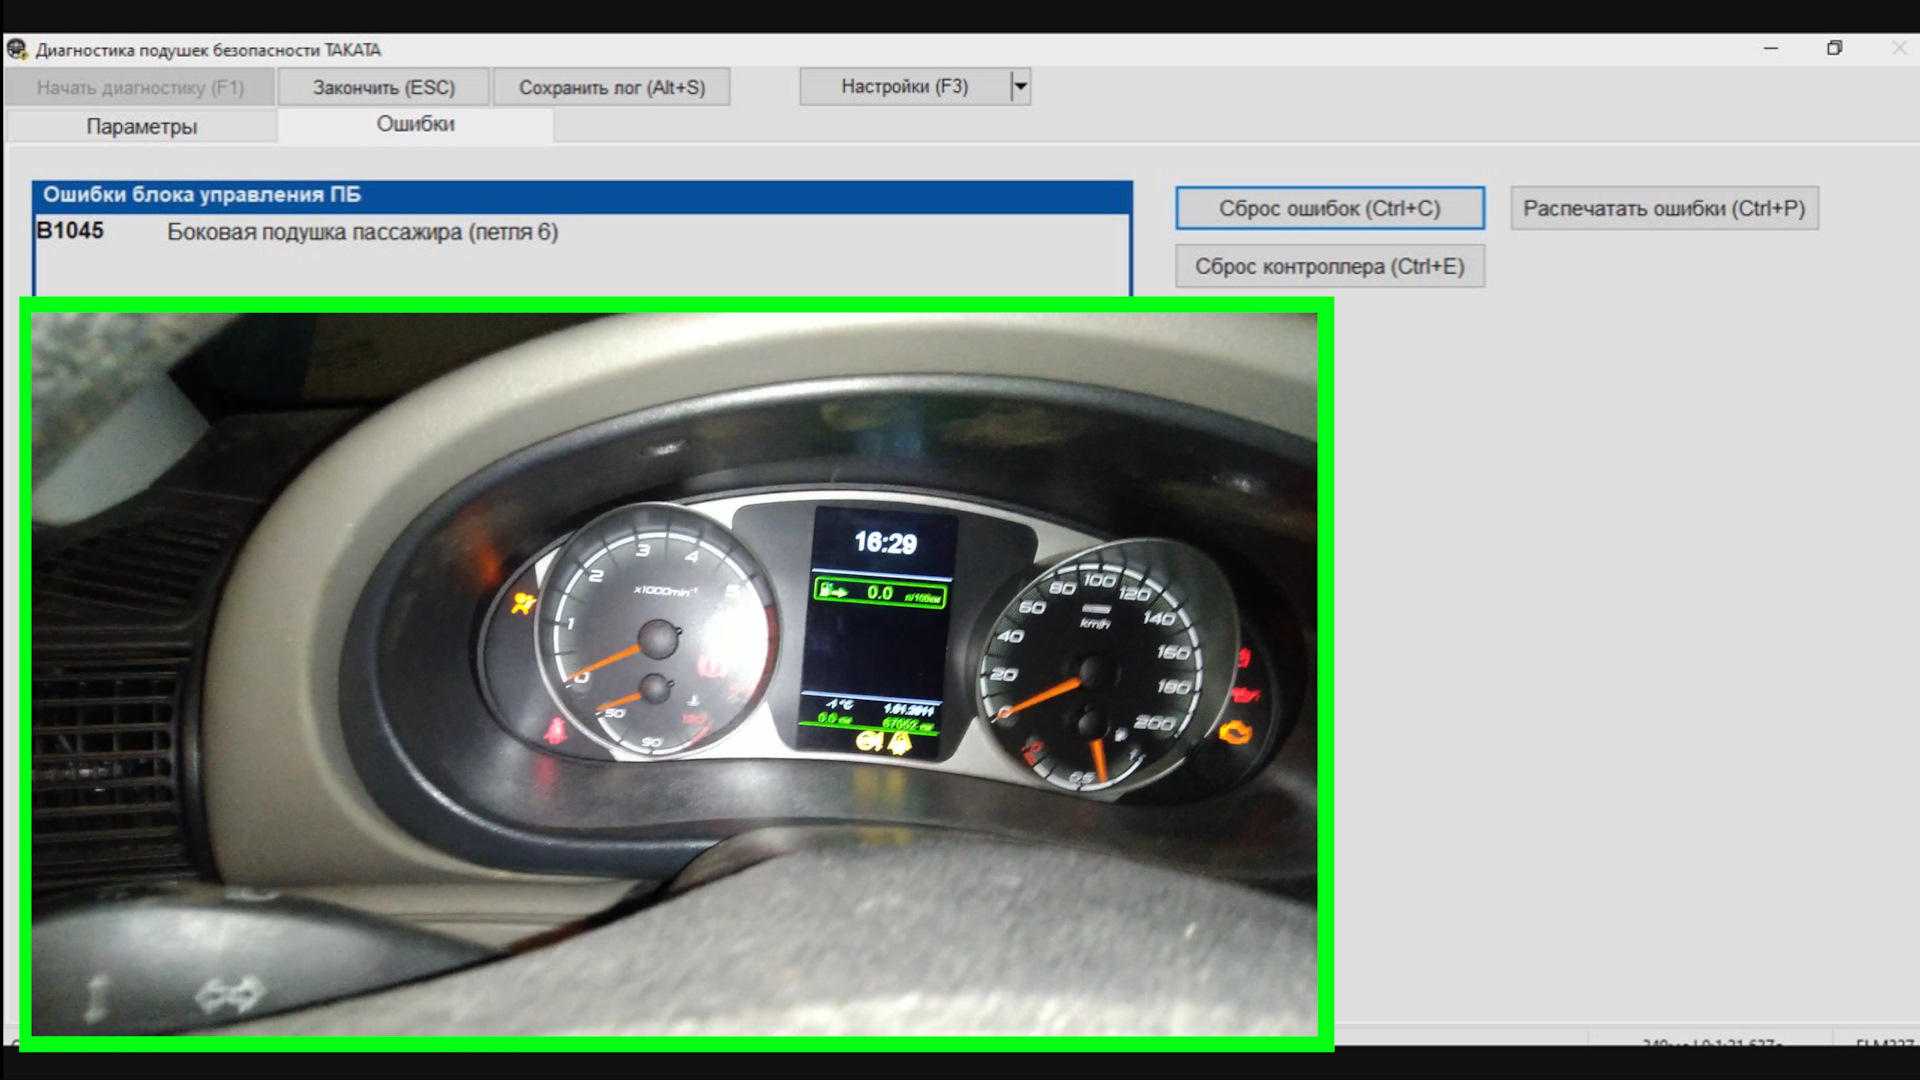Minimize the TAKATA diagnostic window

[x=1770, y=48]
